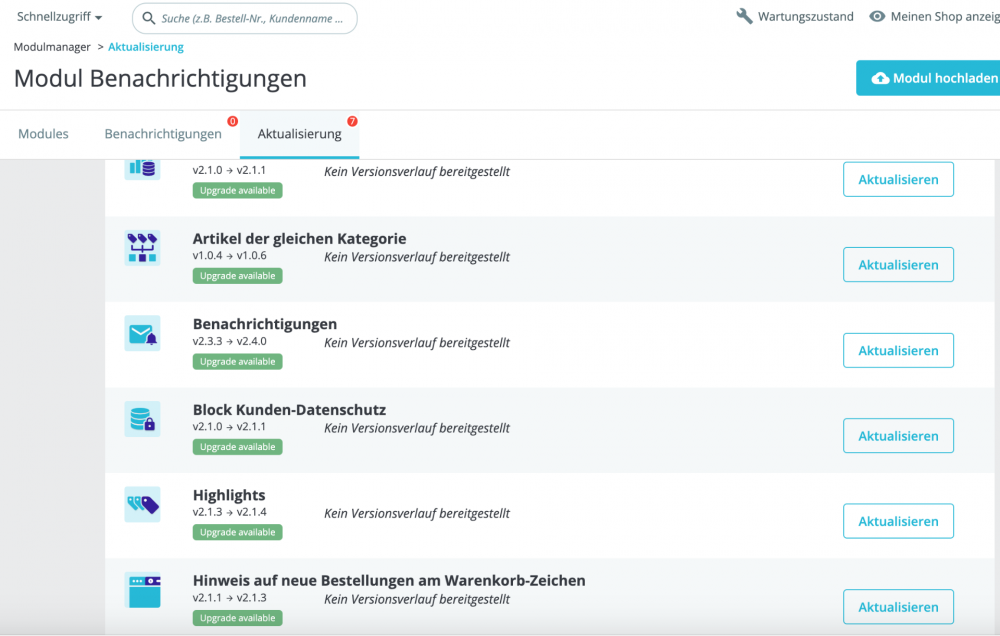Image resolution: width=1000 pixels, height=636 pixels.
Task: Switch to the Modules tab
Action: pos(43,133)
